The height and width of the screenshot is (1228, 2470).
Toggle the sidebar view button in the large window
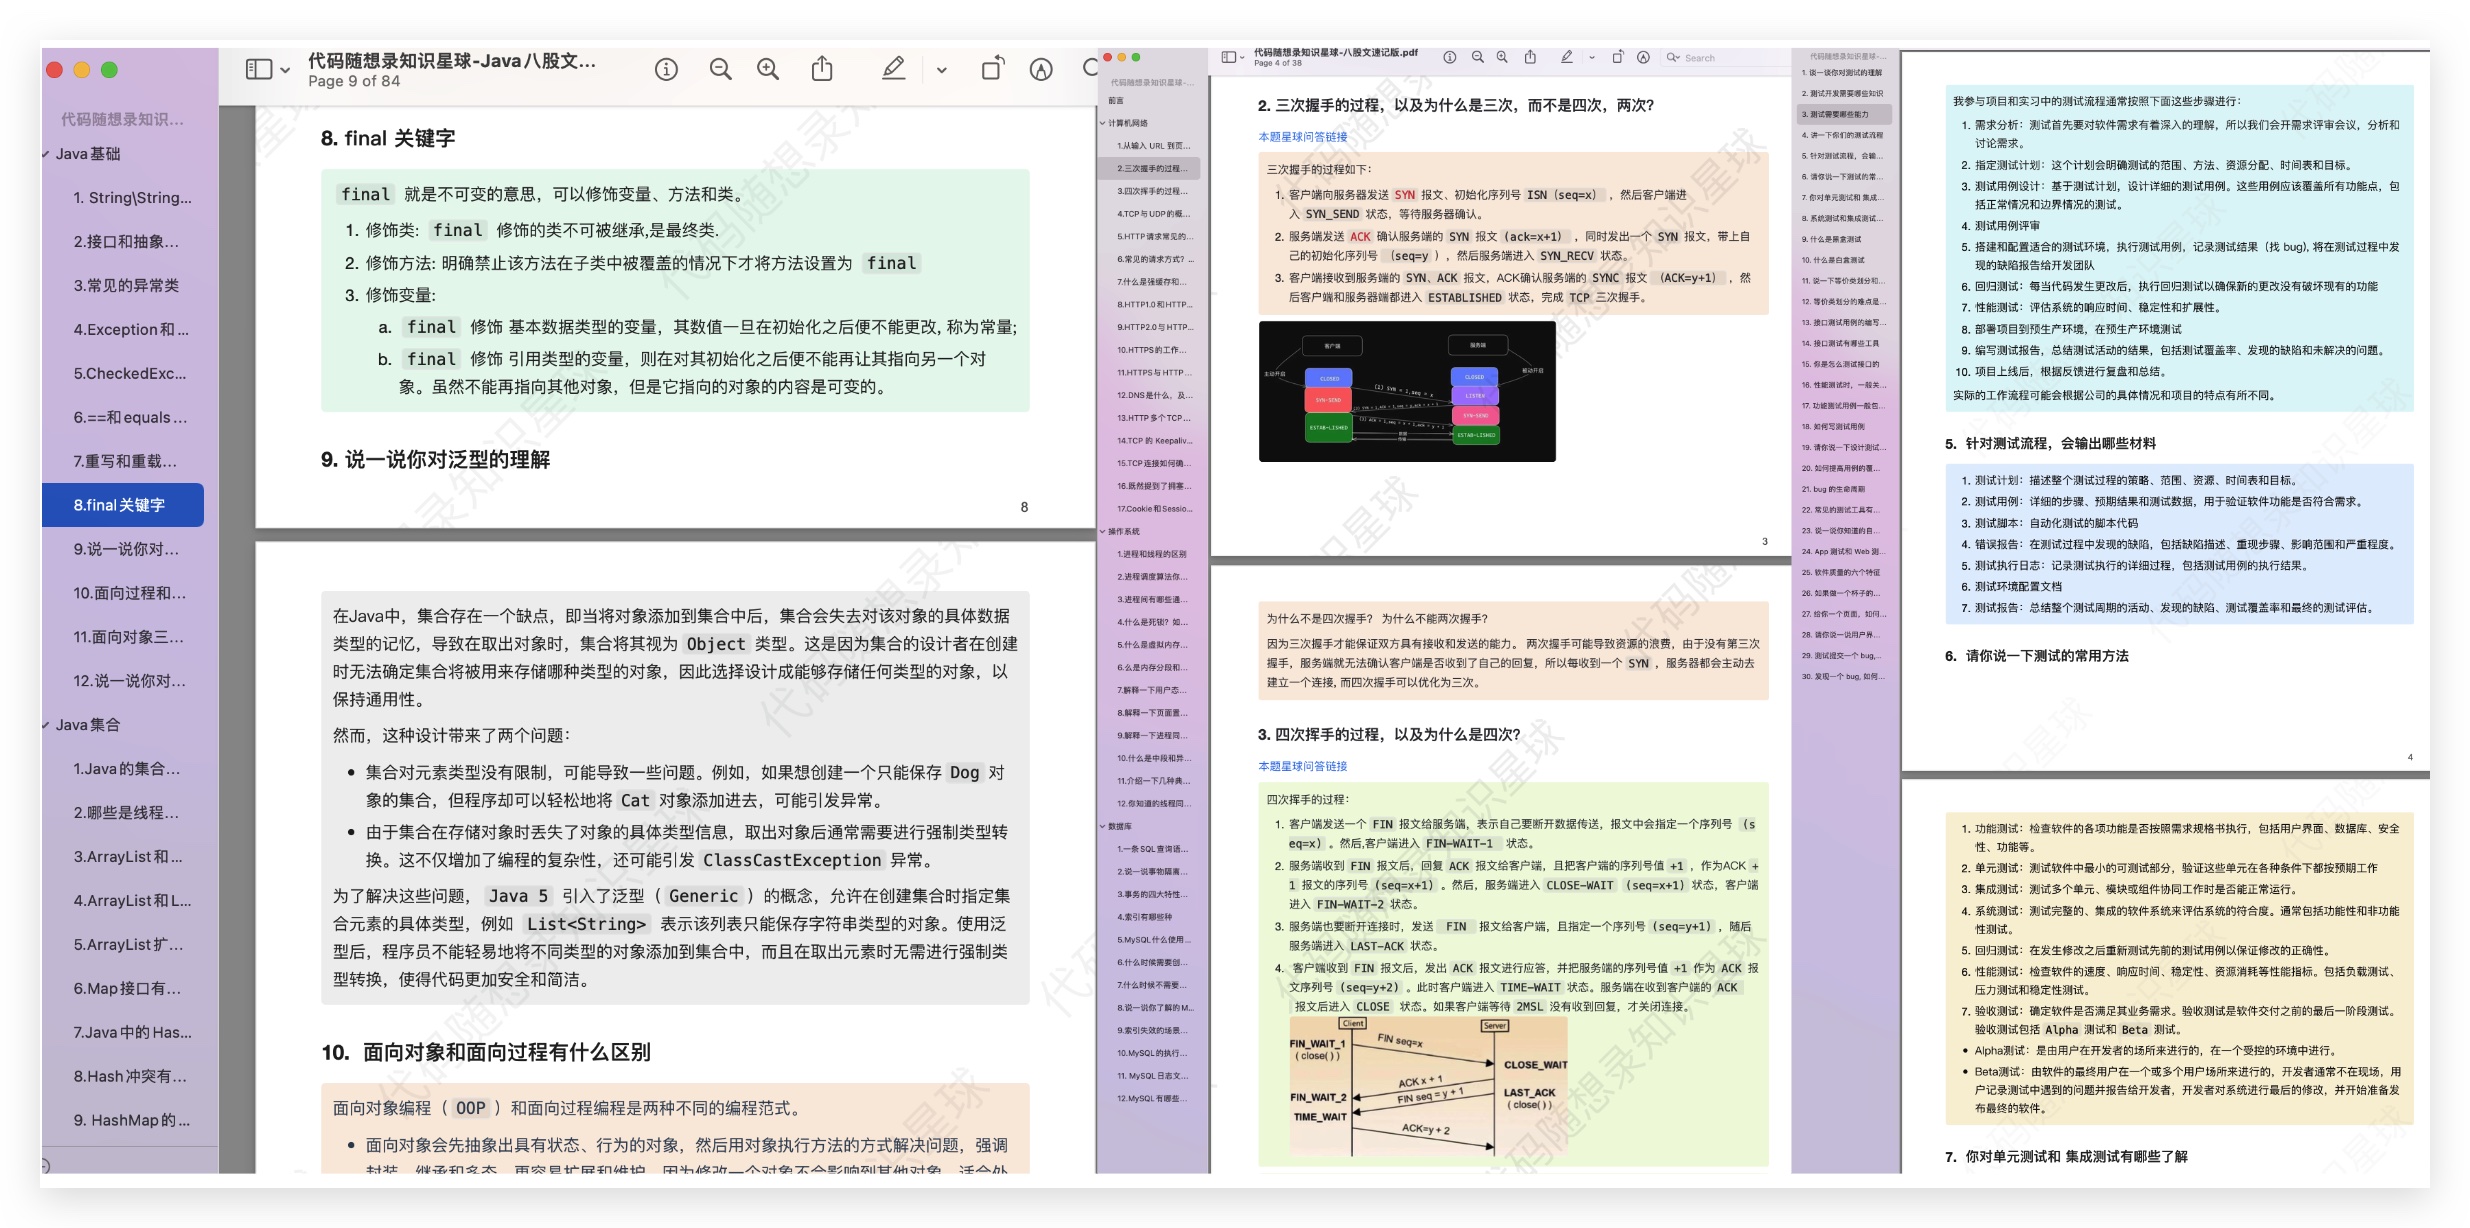pyautogui.click(x=259, y=69)
